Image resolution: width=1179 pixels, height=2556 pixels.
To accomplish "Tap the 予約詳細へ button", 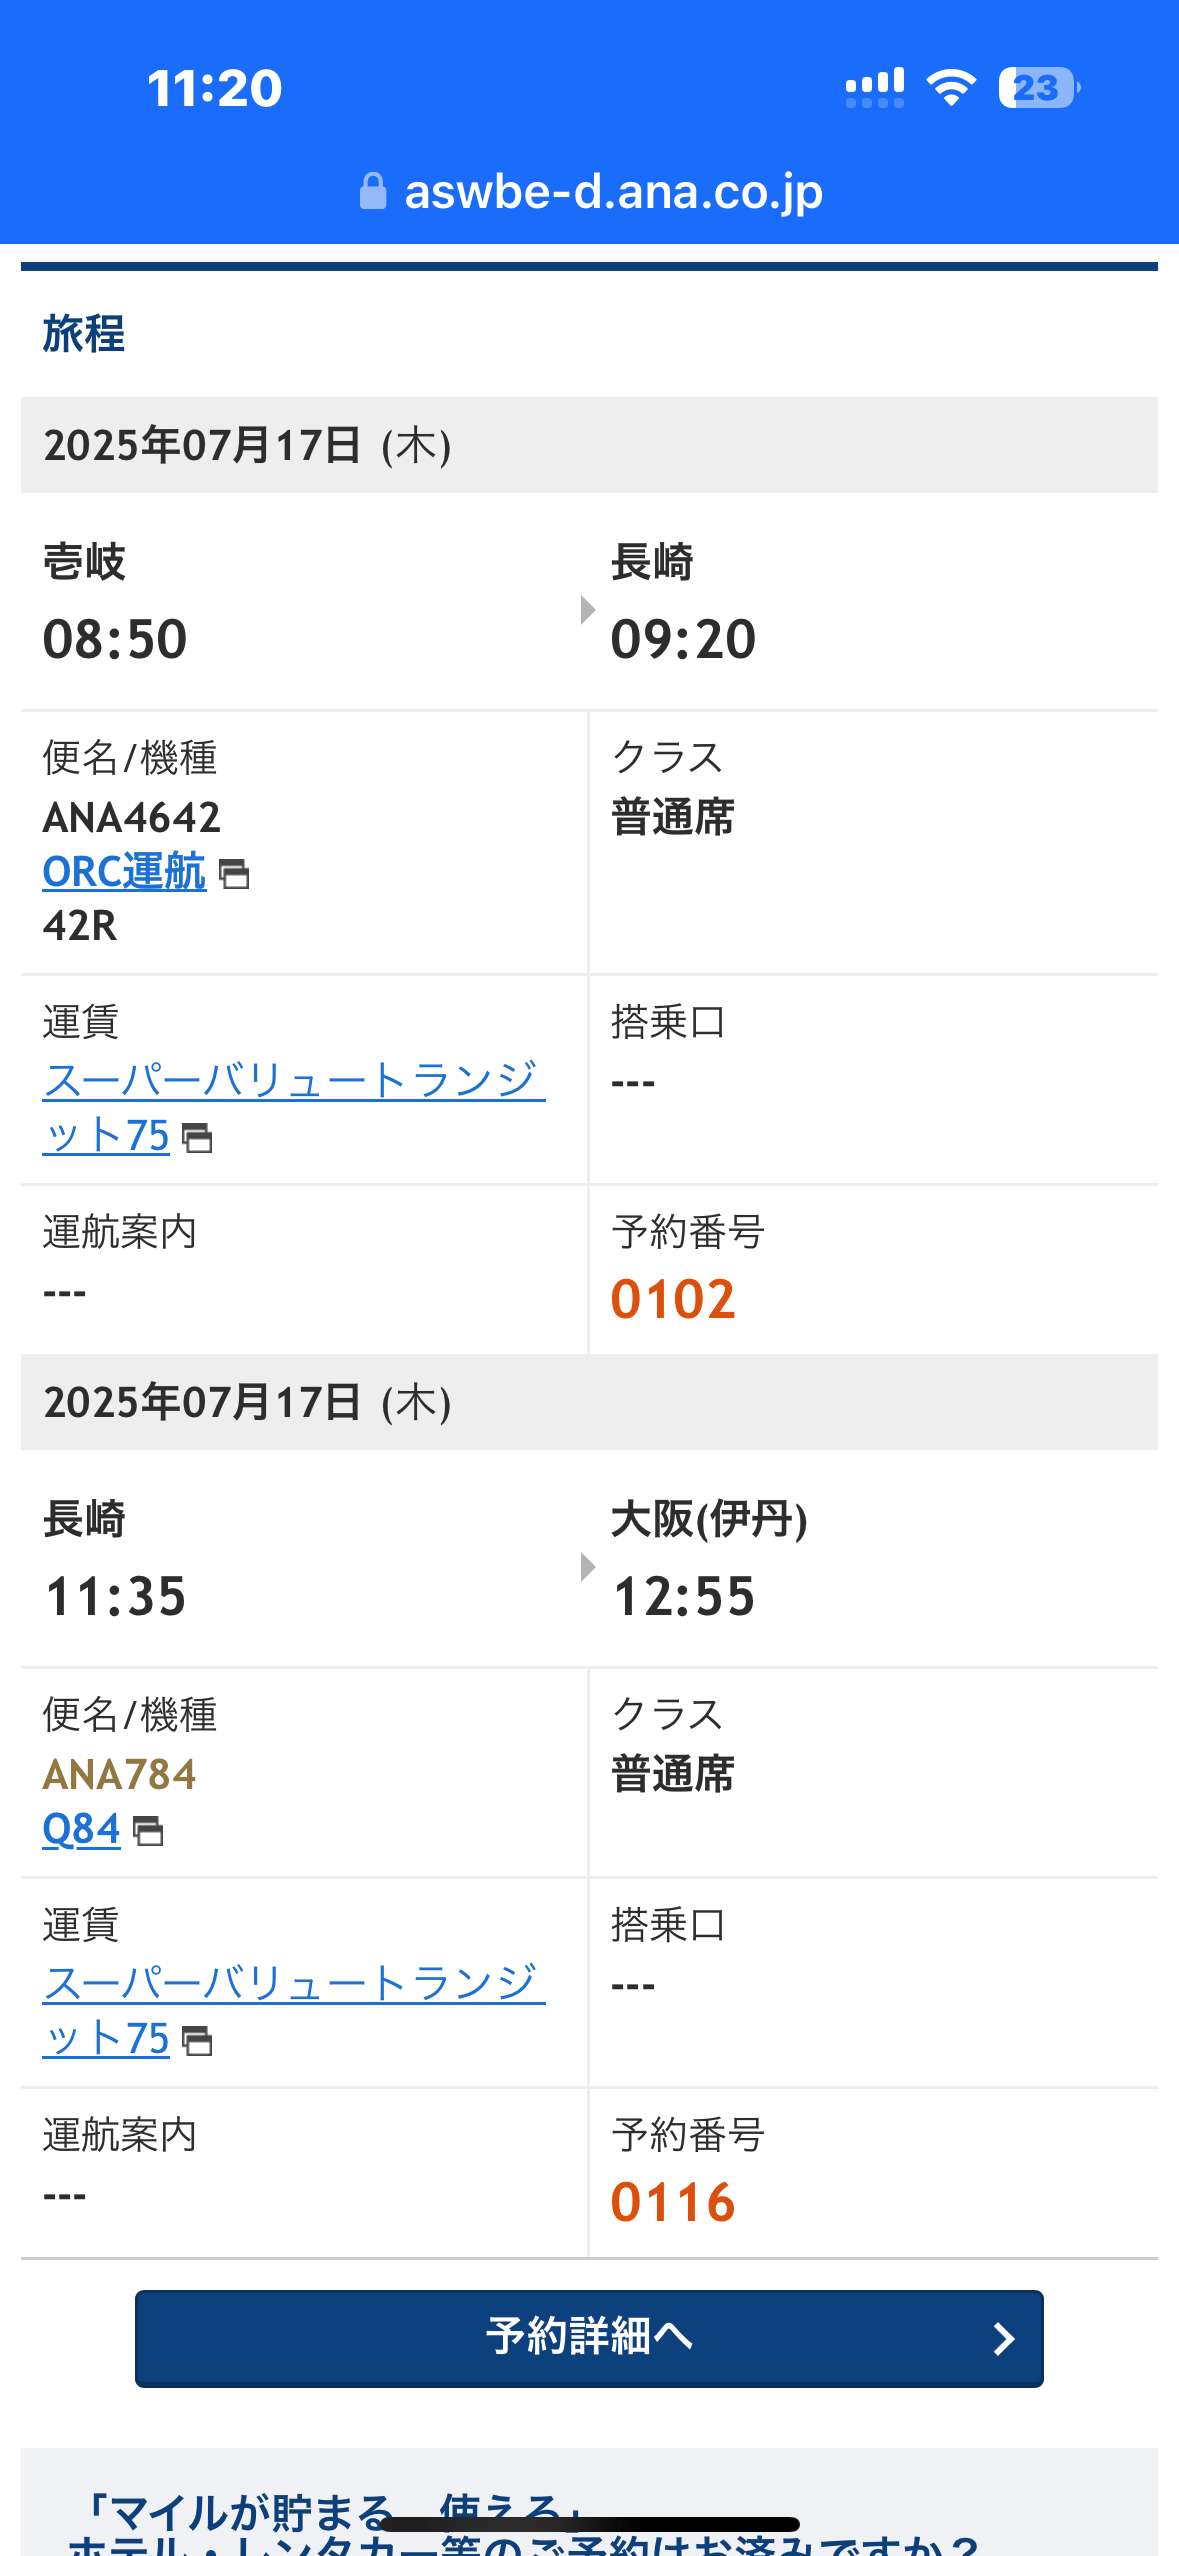I will click(589, 2338).
